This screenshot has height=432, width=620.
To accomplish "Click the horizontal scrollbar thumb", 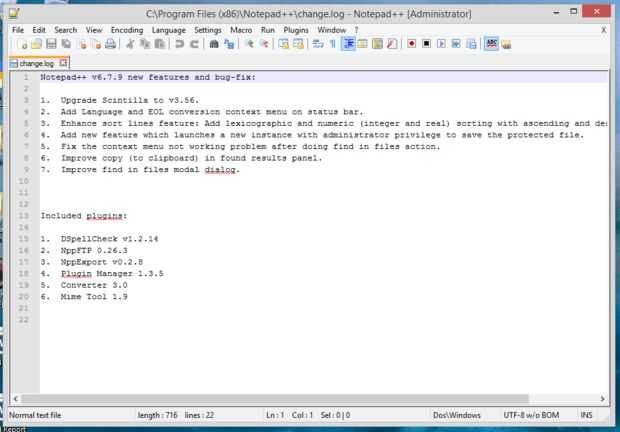I will [275, 399].
